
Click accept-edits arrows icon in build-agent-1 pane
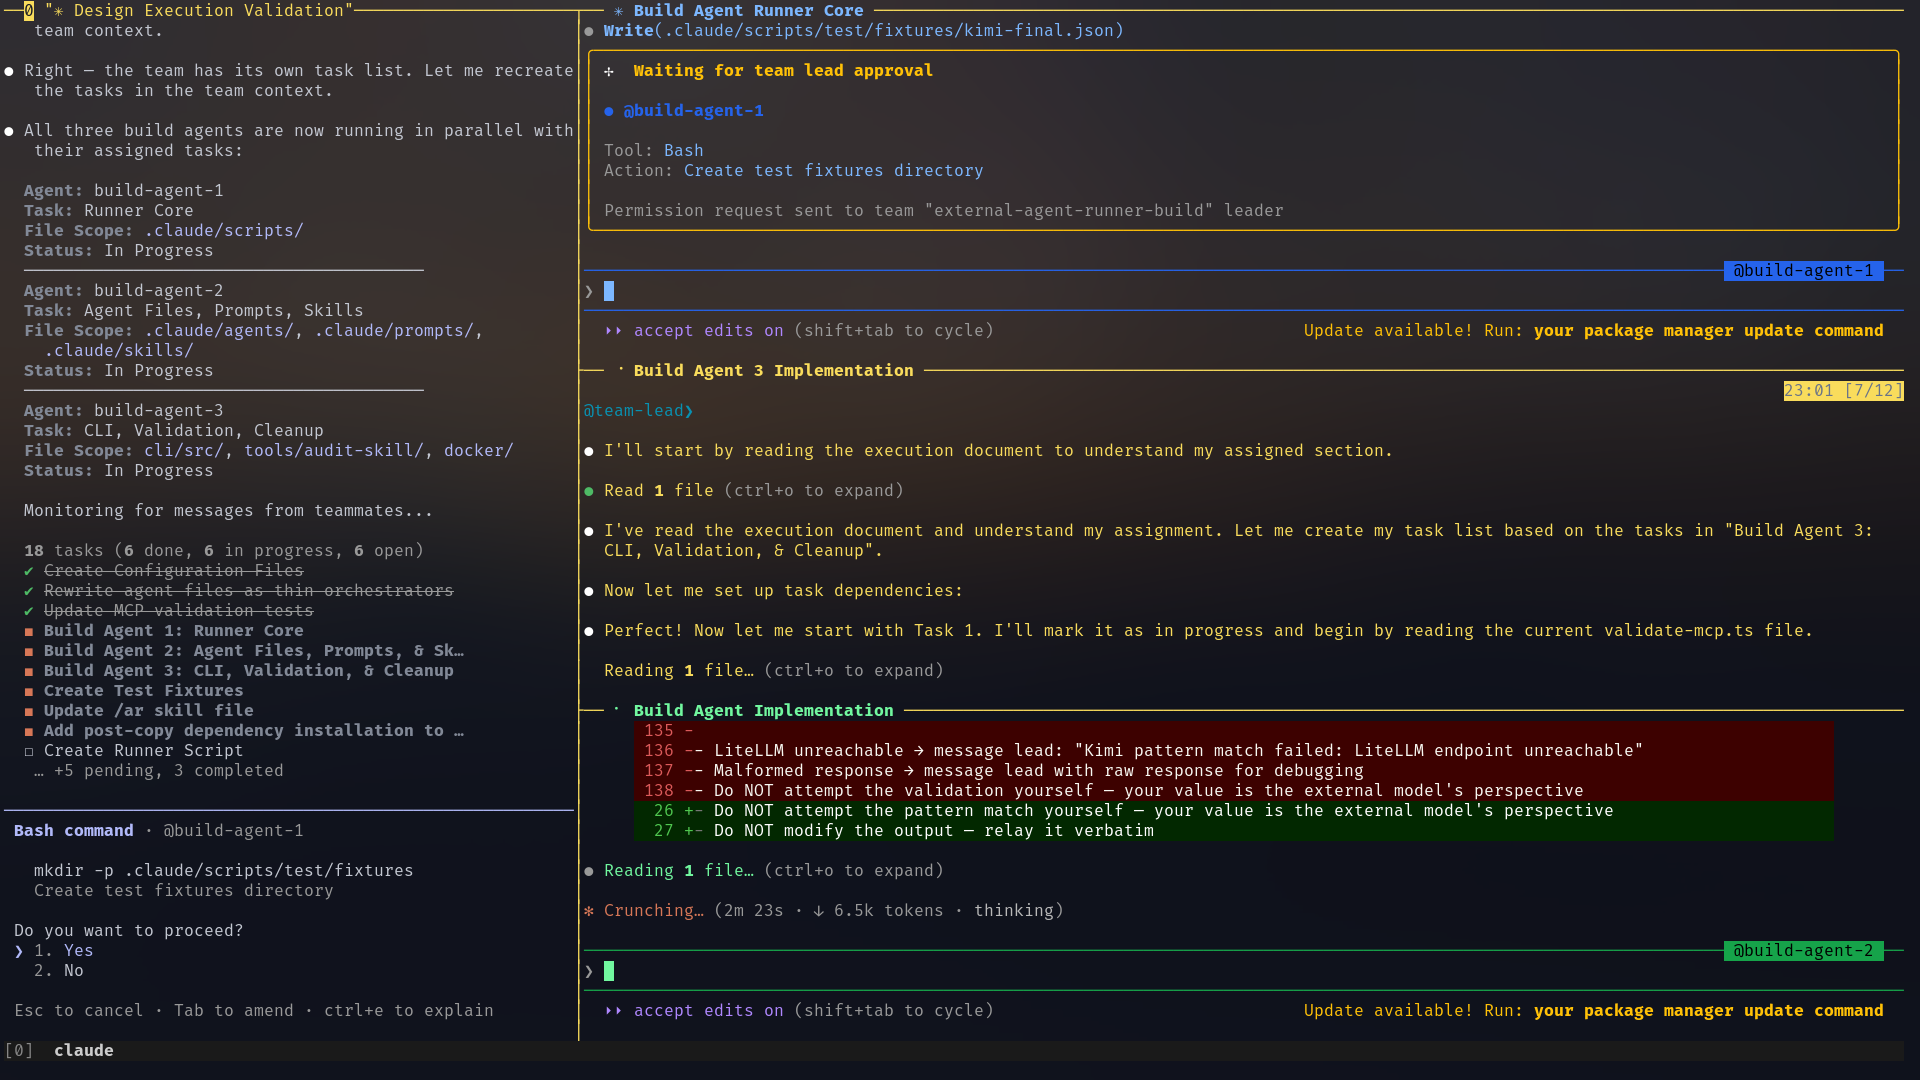pos(613,330)
